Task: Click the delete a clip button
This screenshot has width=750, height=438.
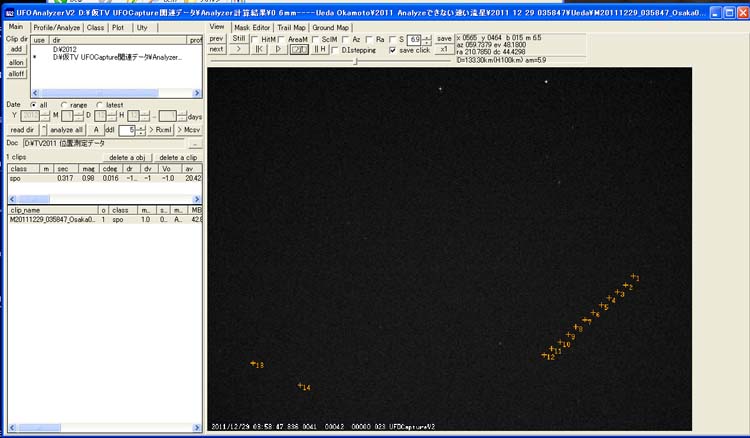Action: click(180, 157)
